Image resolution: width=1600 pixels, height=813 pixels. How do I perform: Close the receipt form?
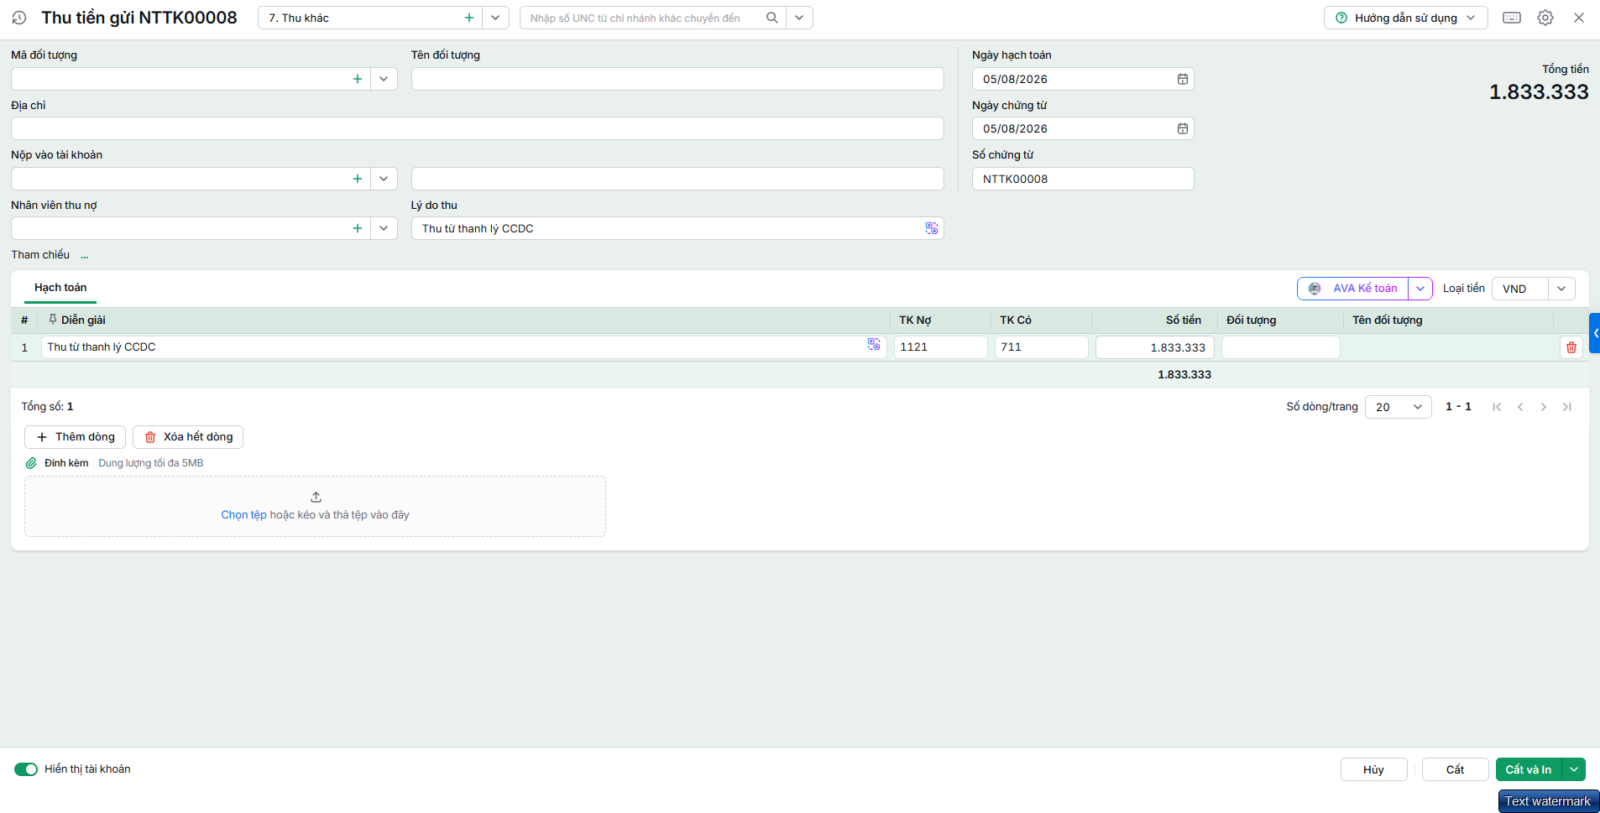tap(1579, 18)
